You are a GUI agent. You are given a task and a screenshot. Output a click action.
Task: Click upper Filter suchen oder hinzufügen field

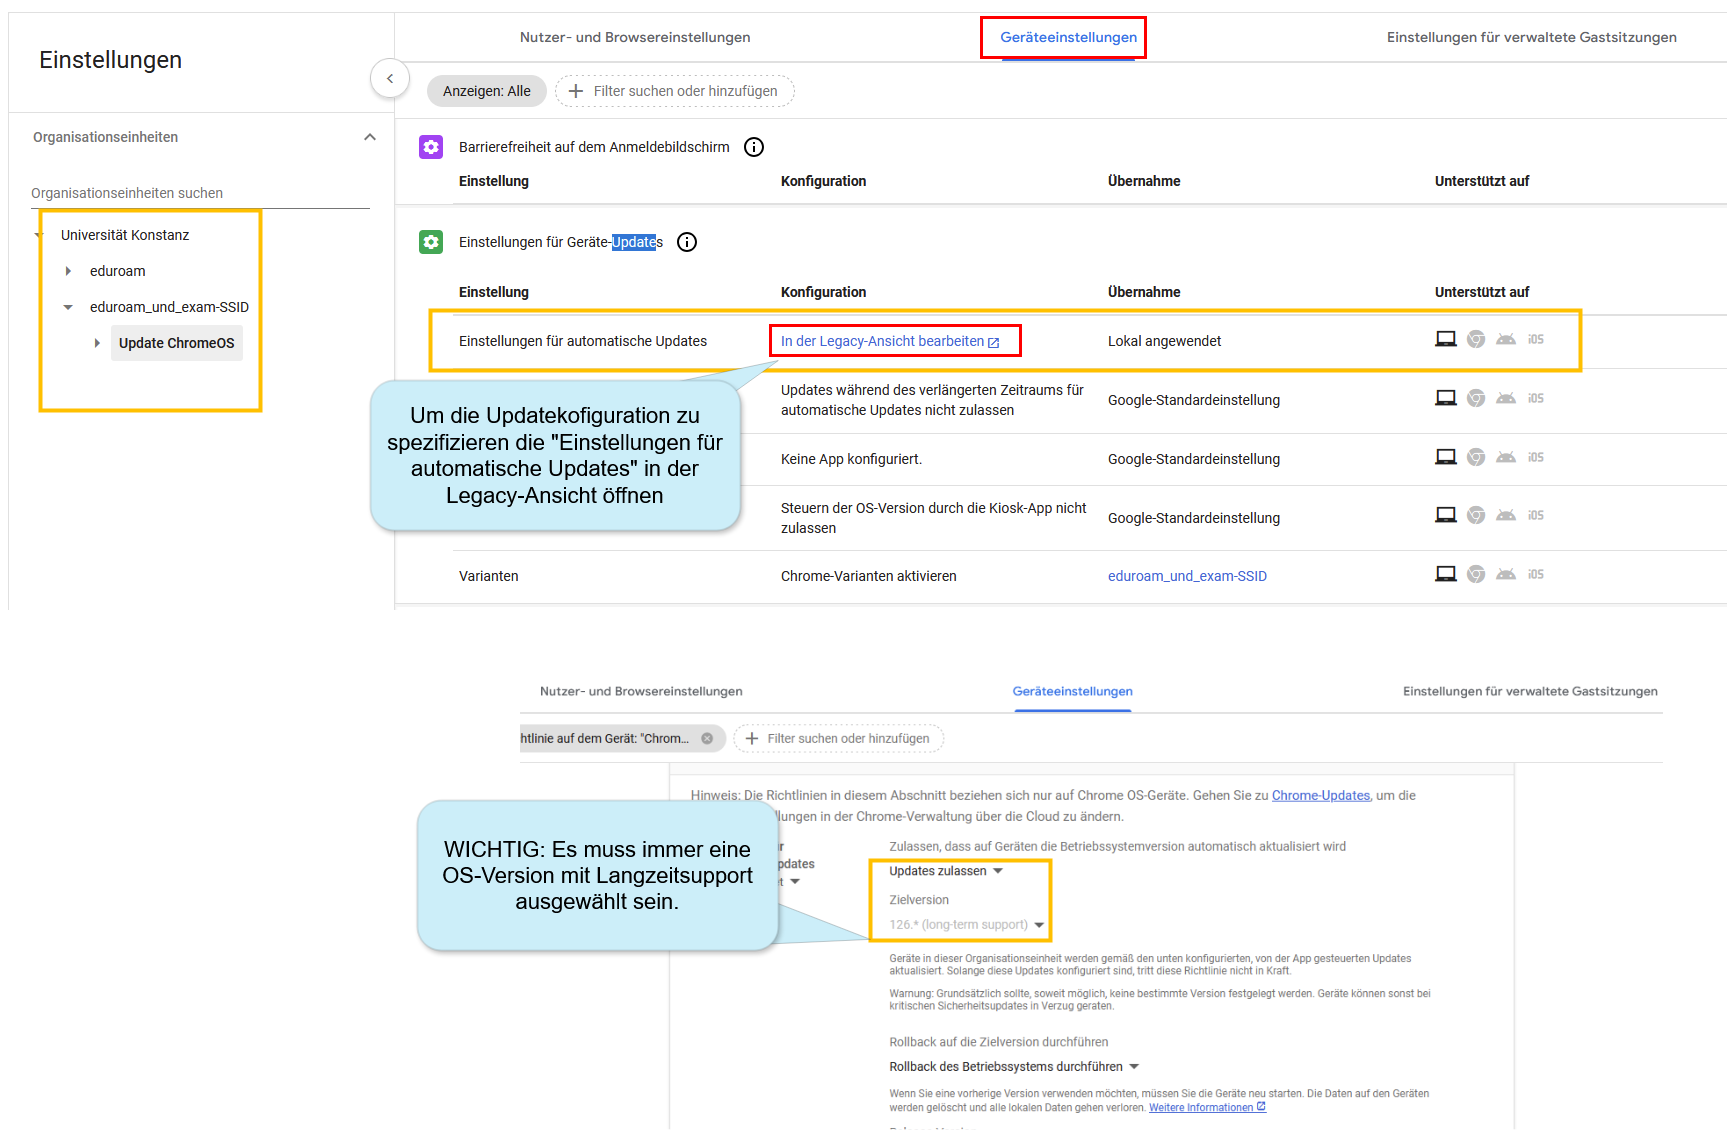tap(675, 91)
